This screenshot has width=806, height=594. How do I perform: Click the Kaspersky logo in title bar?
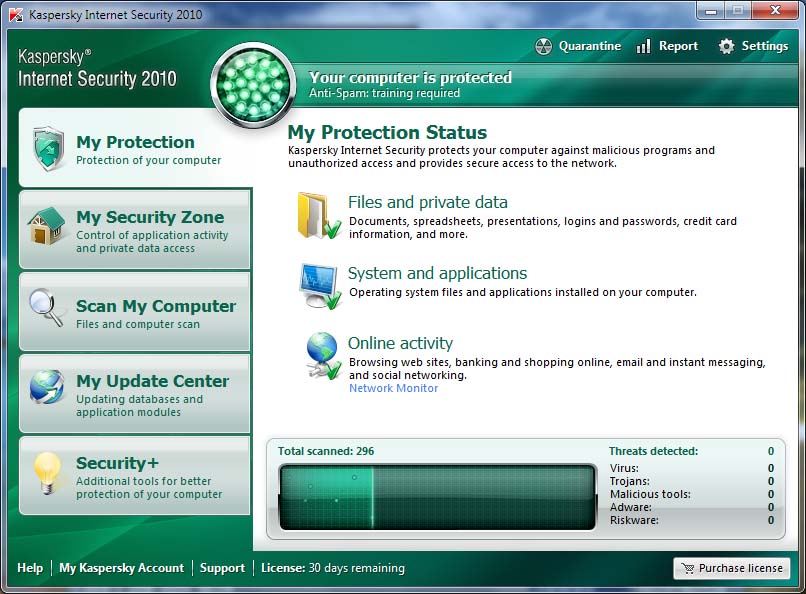[16, 15]
